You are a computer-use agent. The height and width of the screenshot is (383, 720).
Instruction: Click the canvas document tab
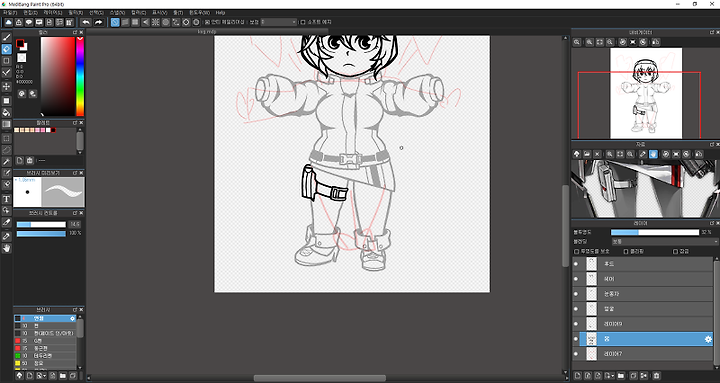(x=207, y=32)
